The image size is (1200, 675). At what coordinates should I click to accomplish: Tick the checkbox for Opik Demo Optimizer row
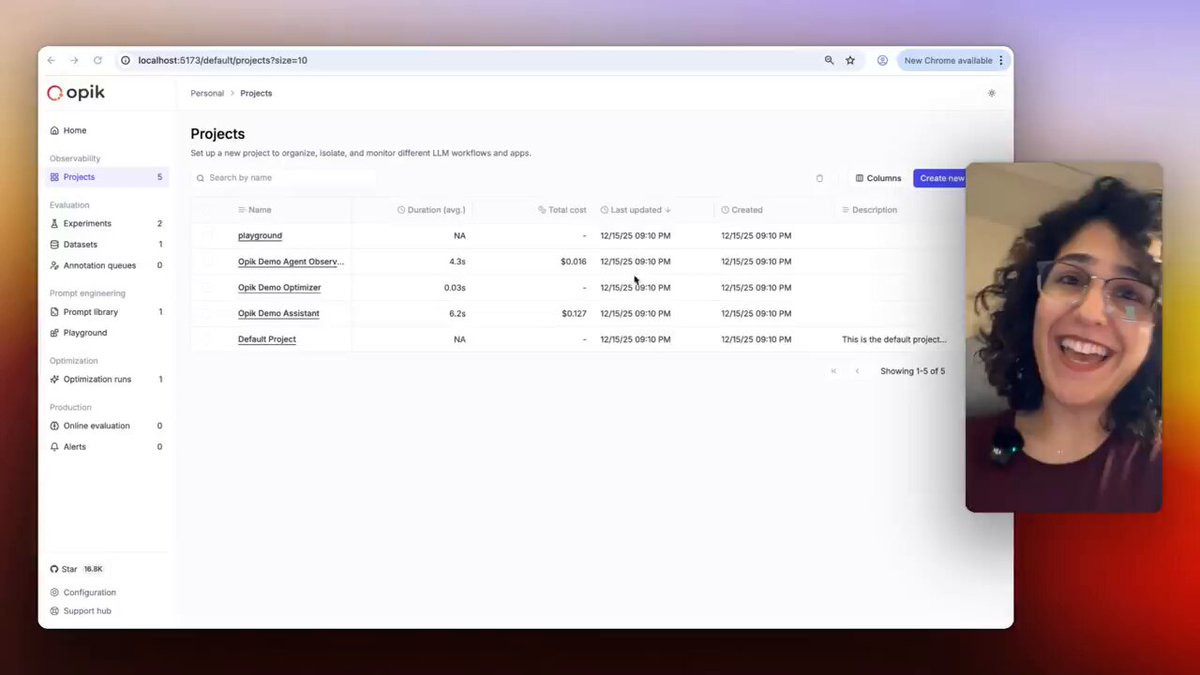click(x=208, y=288)
